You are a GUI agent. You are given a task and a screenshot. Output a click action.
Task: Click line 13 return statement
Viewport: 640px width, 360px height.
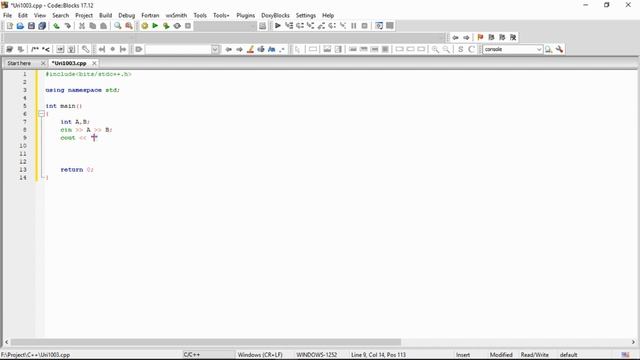coord(77,170)
